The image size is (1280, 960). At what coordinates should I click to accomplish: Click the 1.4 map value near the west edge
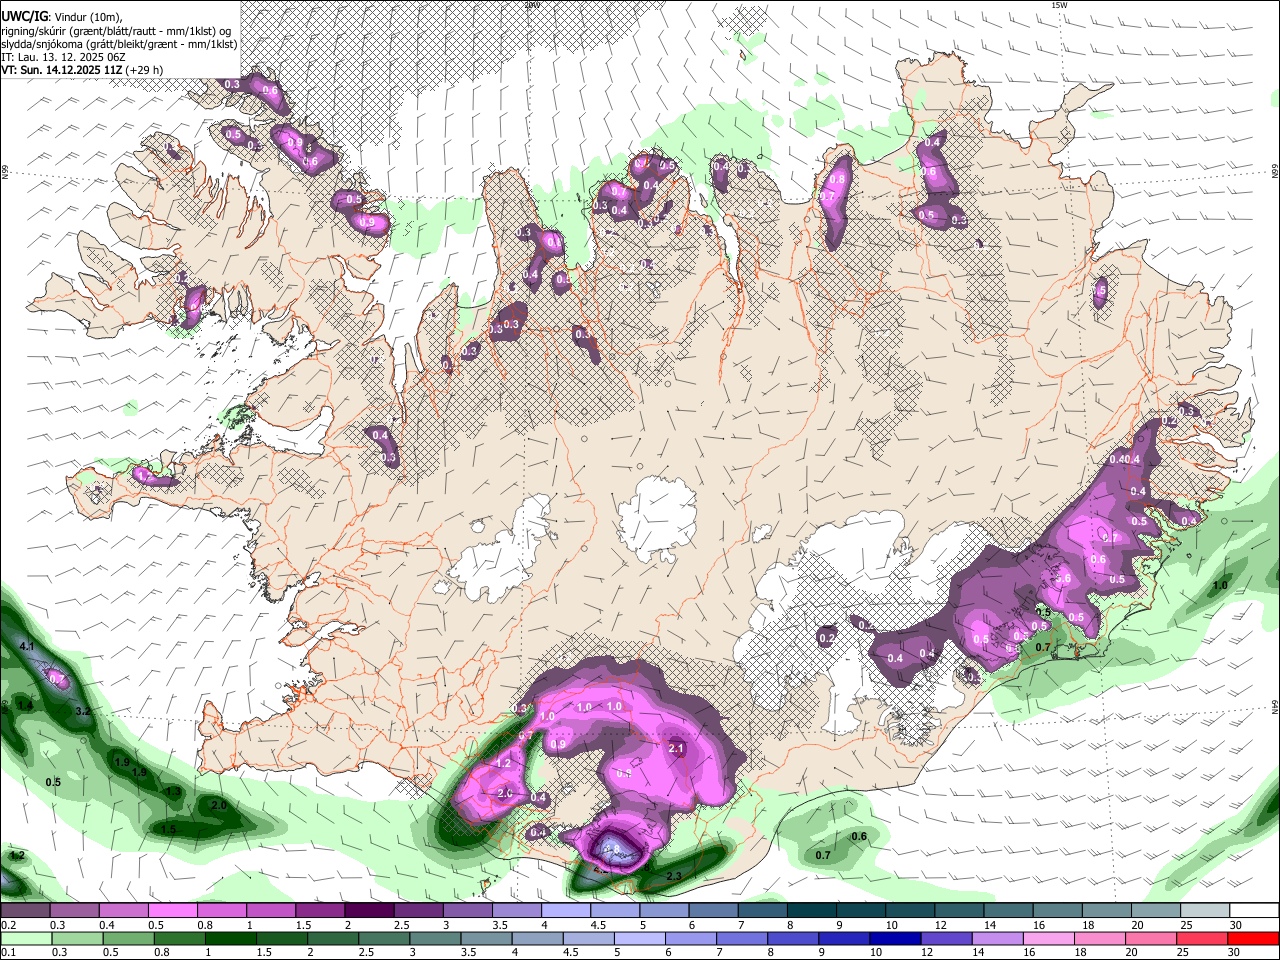point(25,706)
